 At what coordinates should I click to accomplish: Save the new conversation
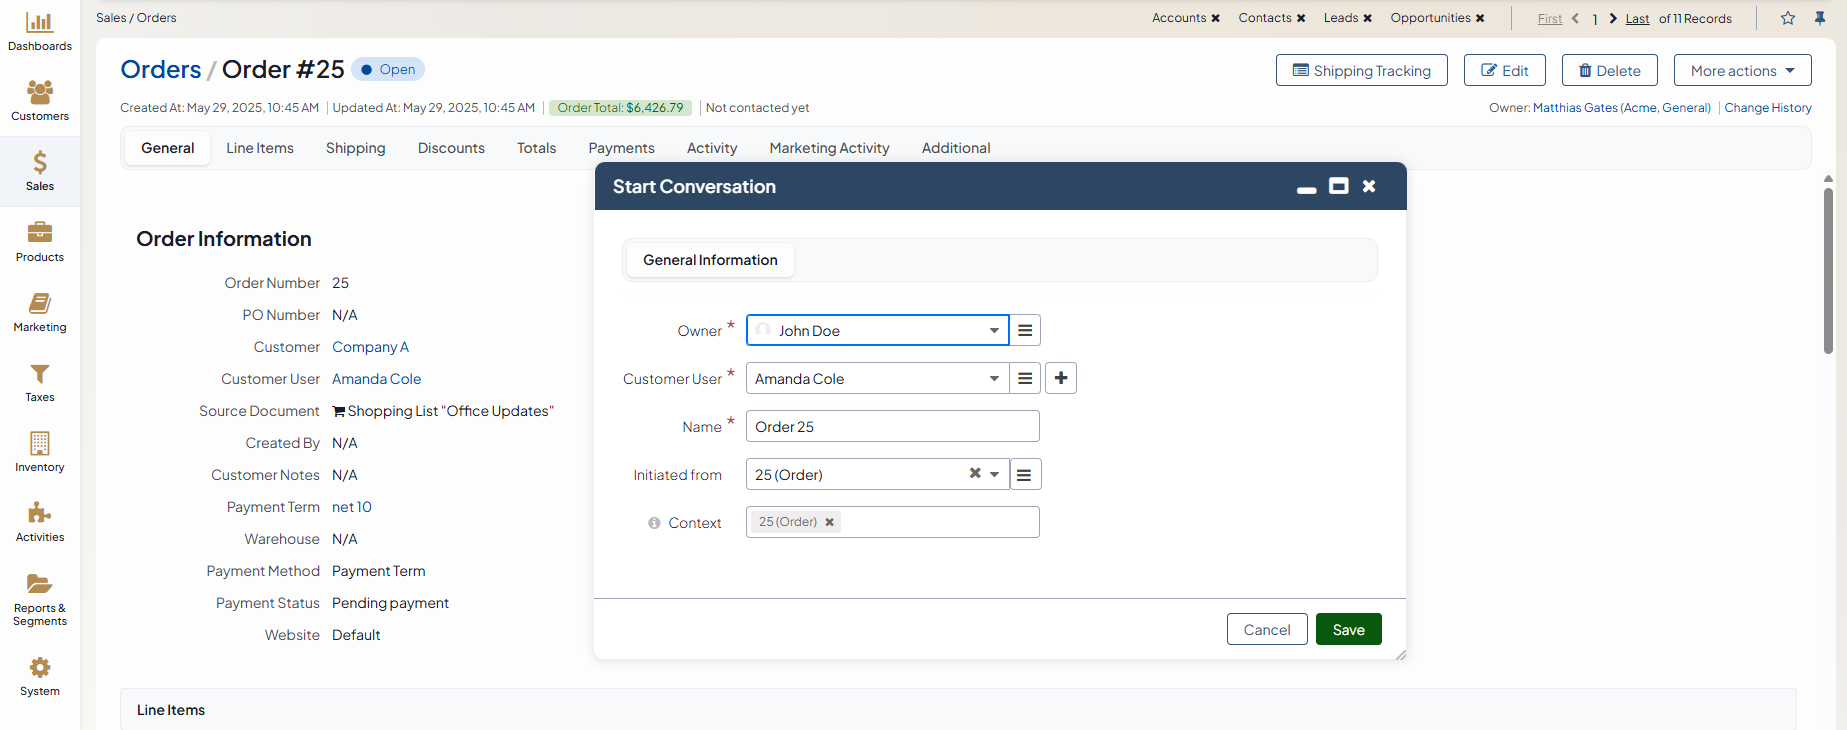[x=1348, y=629]
